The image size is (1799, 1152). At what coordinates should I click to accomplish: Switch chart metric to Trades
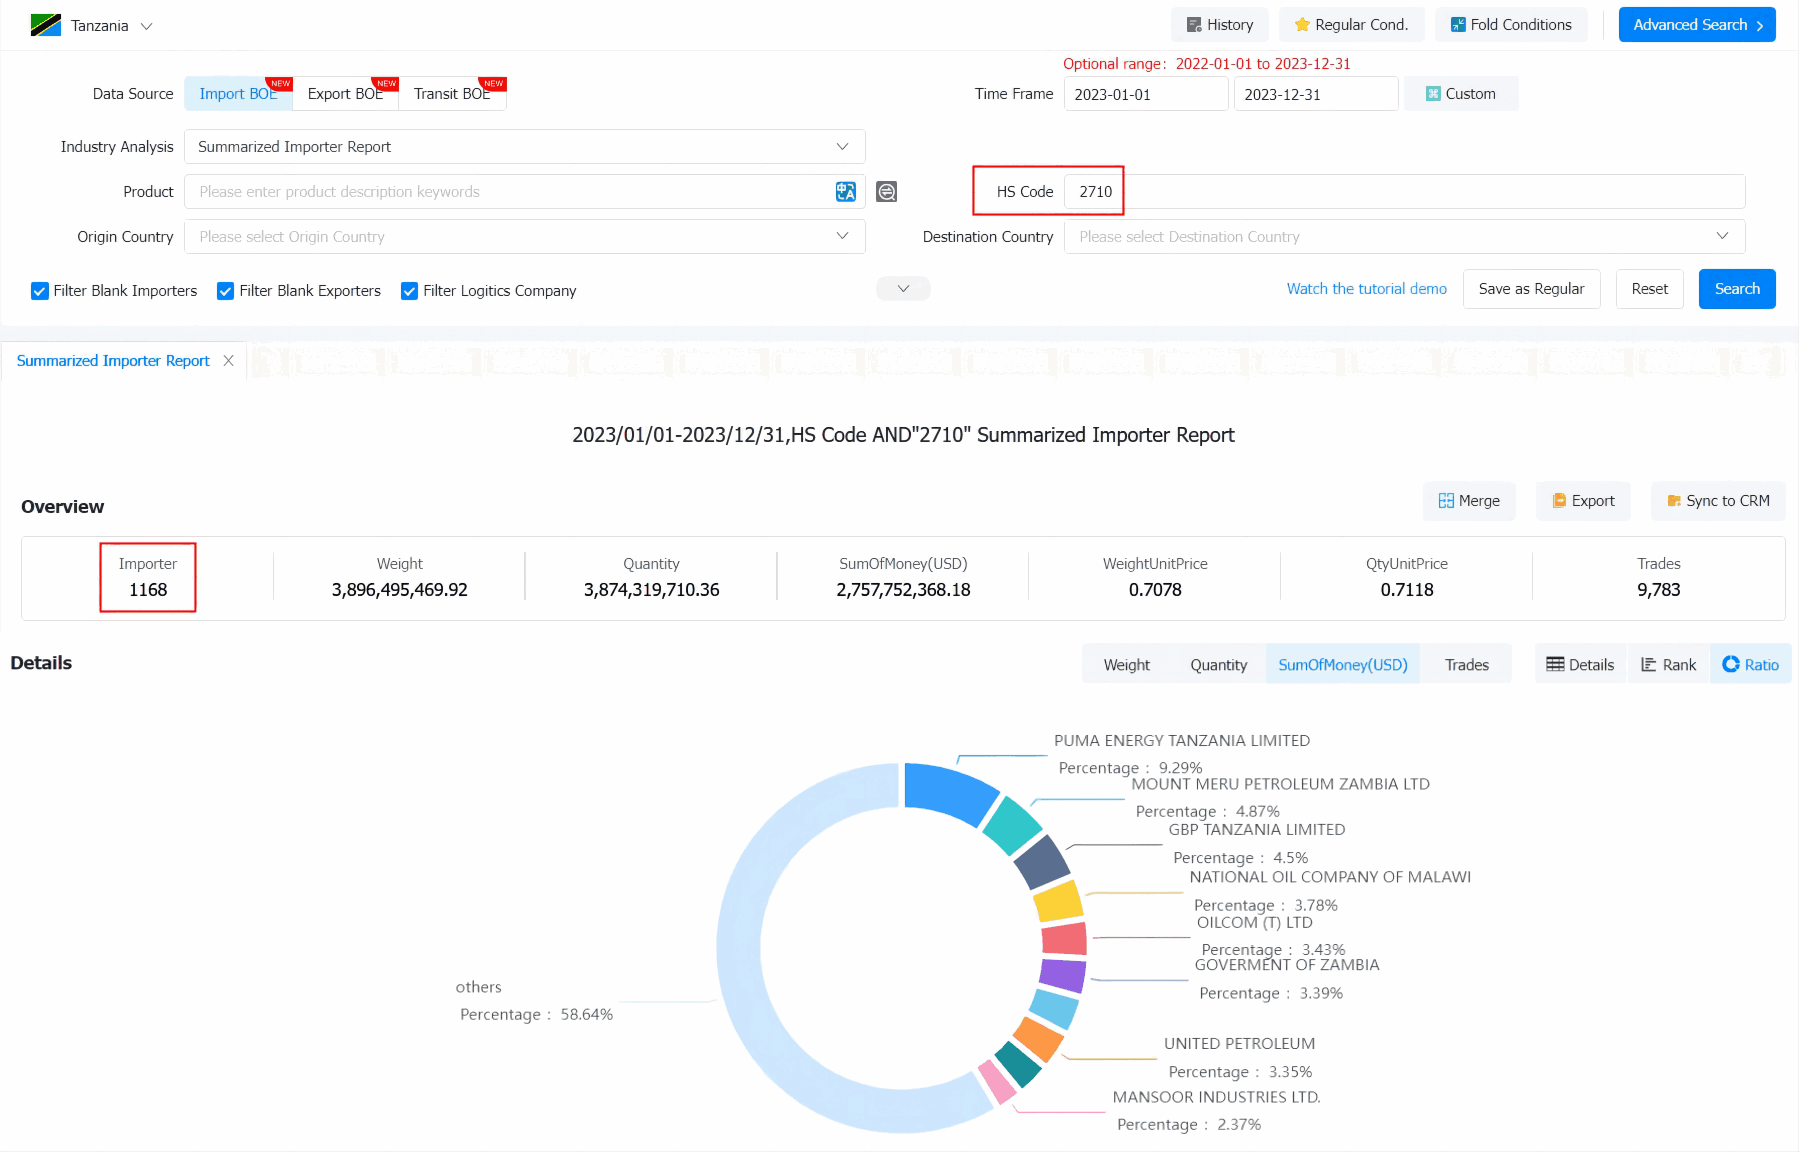1466,664
